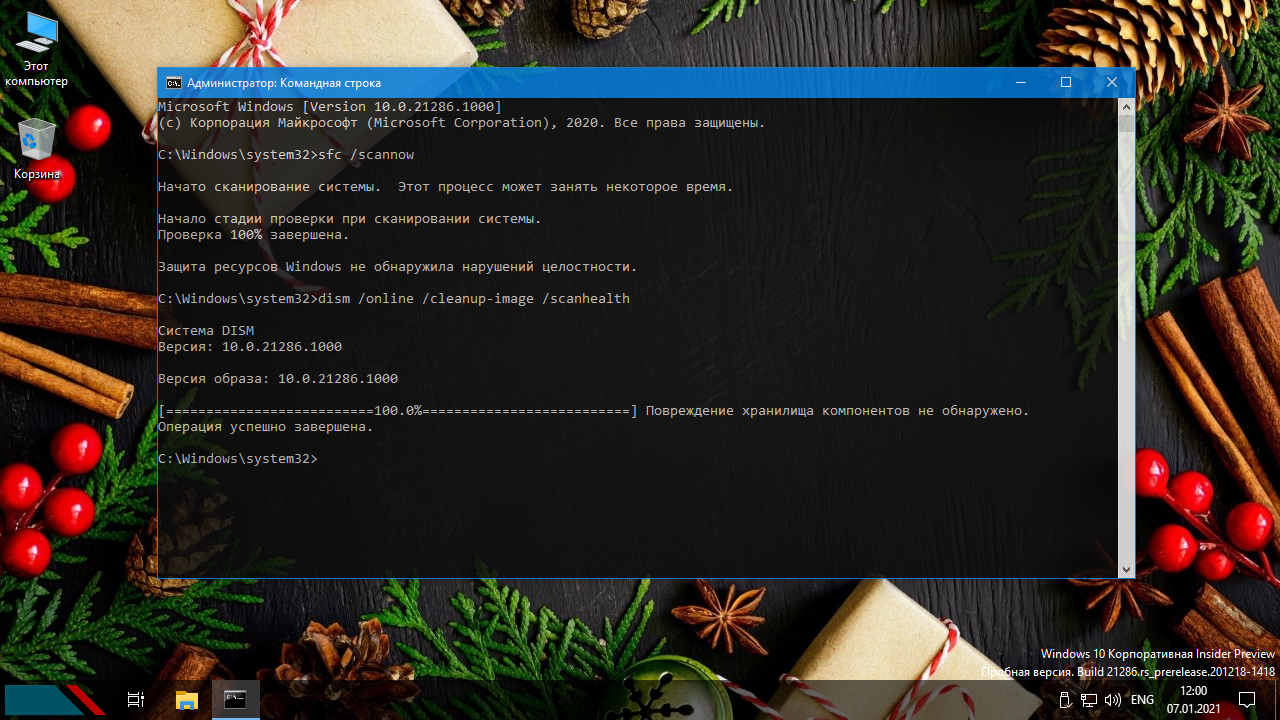Click the text 'Операция успешно завершена.'
The width and height of the screenshot is (1280, 720).
[266, 427]
